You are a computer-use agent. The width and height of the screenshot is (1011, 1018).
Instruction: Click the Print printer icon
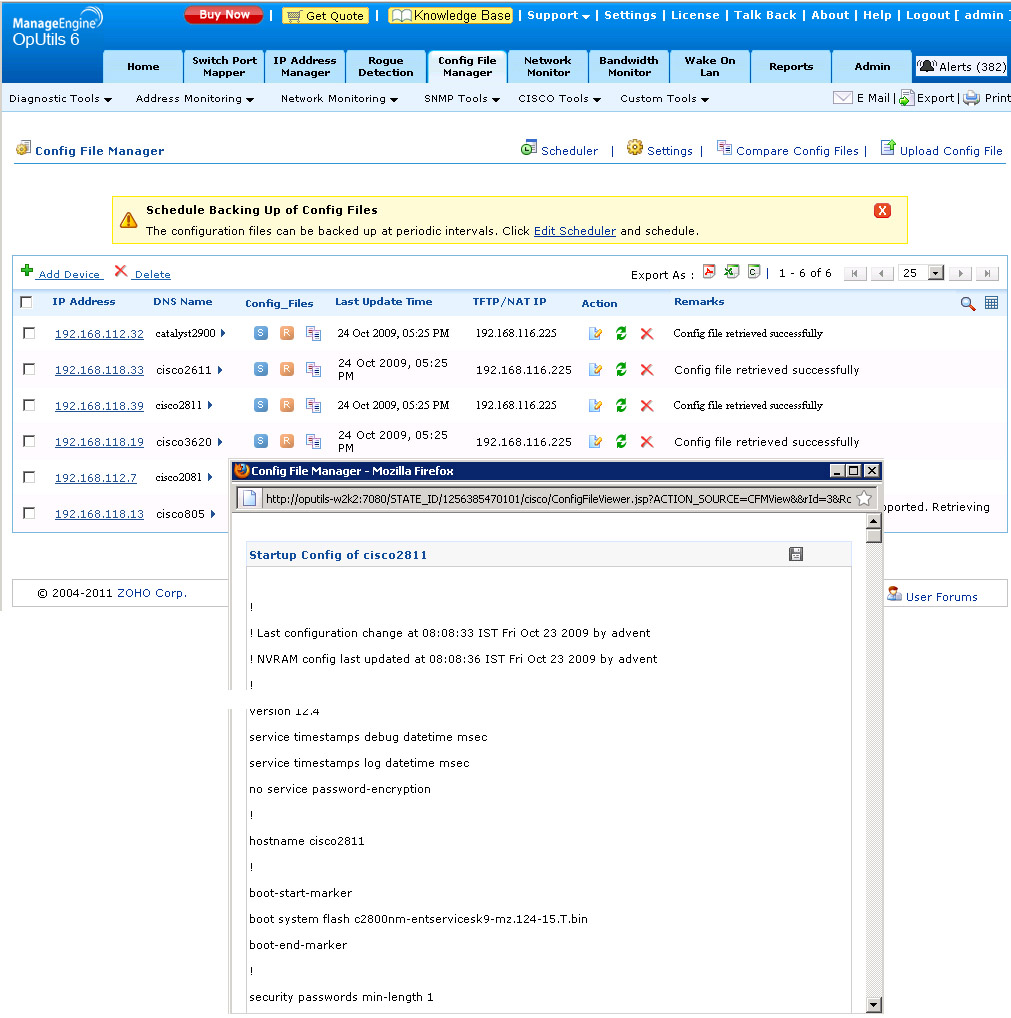point(971,98)
